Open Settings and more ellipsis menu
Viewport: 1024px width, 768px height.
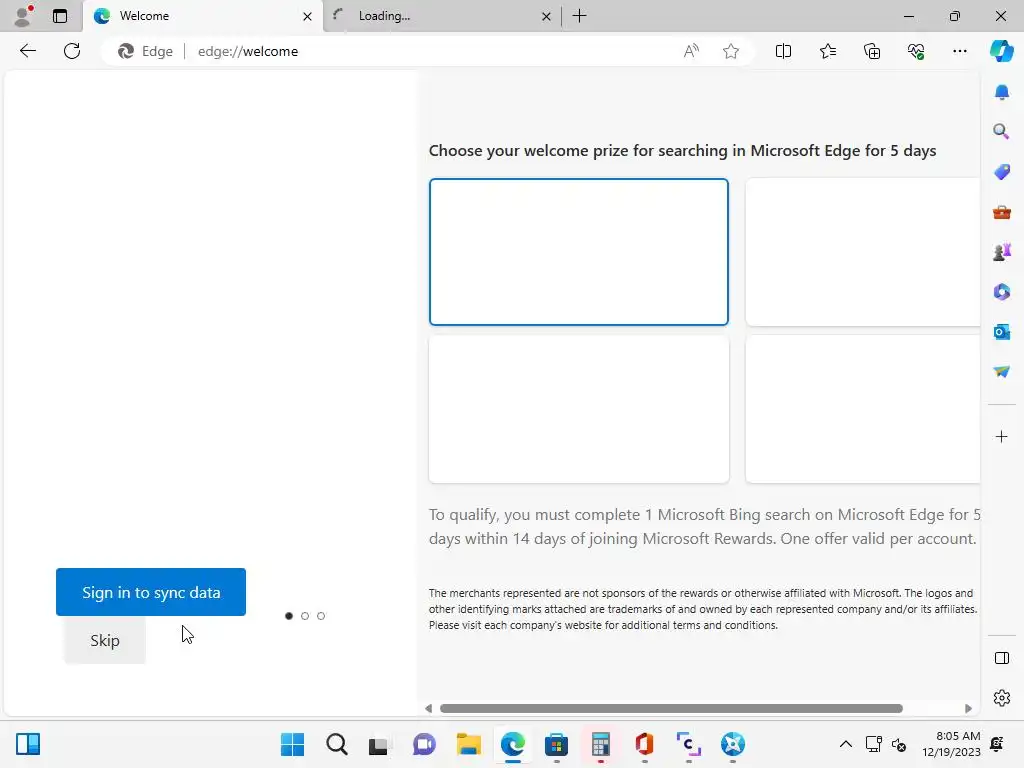point(959,51)
